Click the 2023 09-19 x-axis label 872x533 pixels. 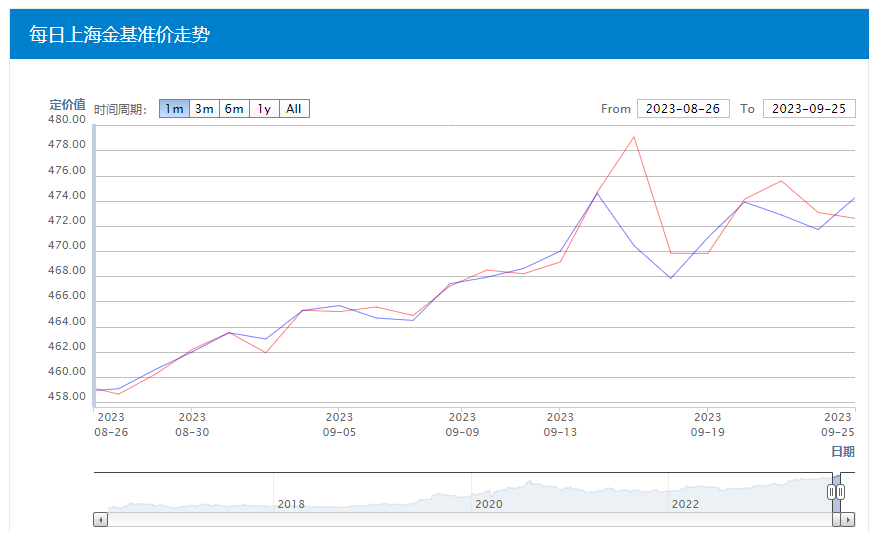(x=707, y=425)
